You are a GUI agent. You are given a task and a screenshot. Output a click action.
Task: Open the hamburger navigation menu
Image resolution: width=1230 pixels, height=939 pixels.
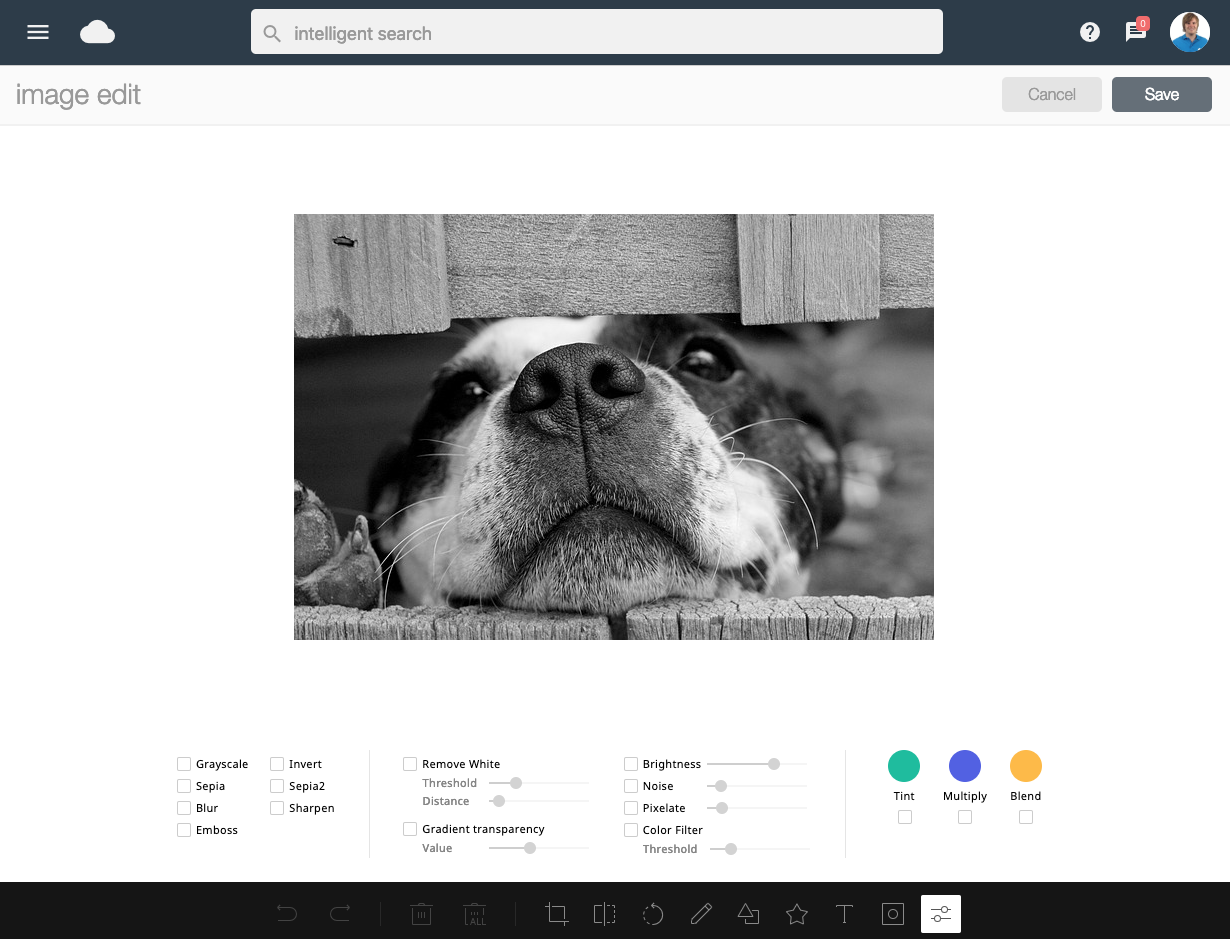tap(37, 32)
